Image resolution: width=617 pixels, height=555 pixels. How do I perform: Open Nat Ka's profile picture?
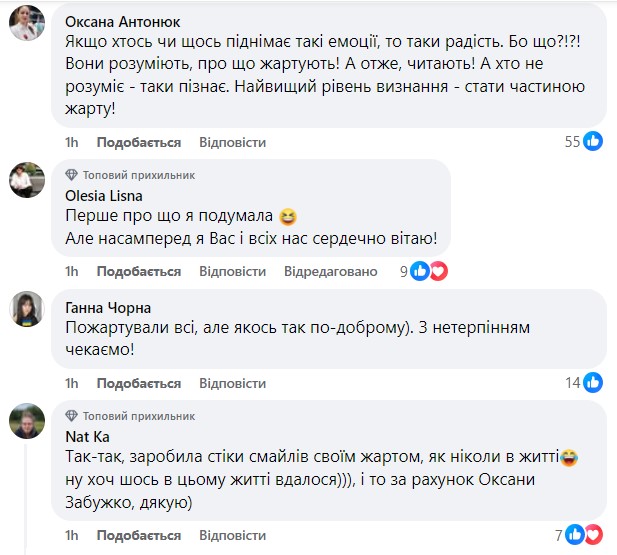(27, 422)
